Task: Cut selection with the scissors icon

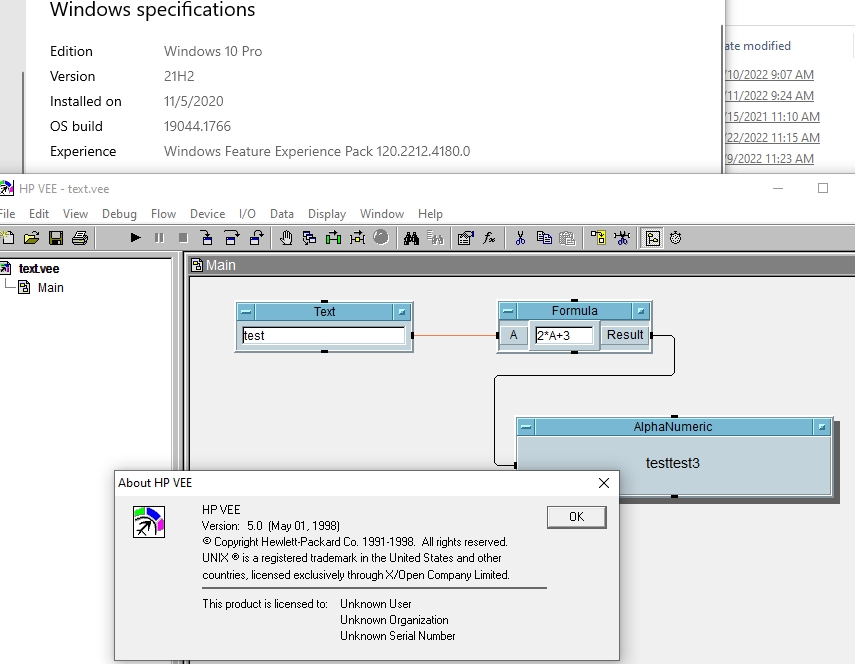Action: (x=520, y=238)
